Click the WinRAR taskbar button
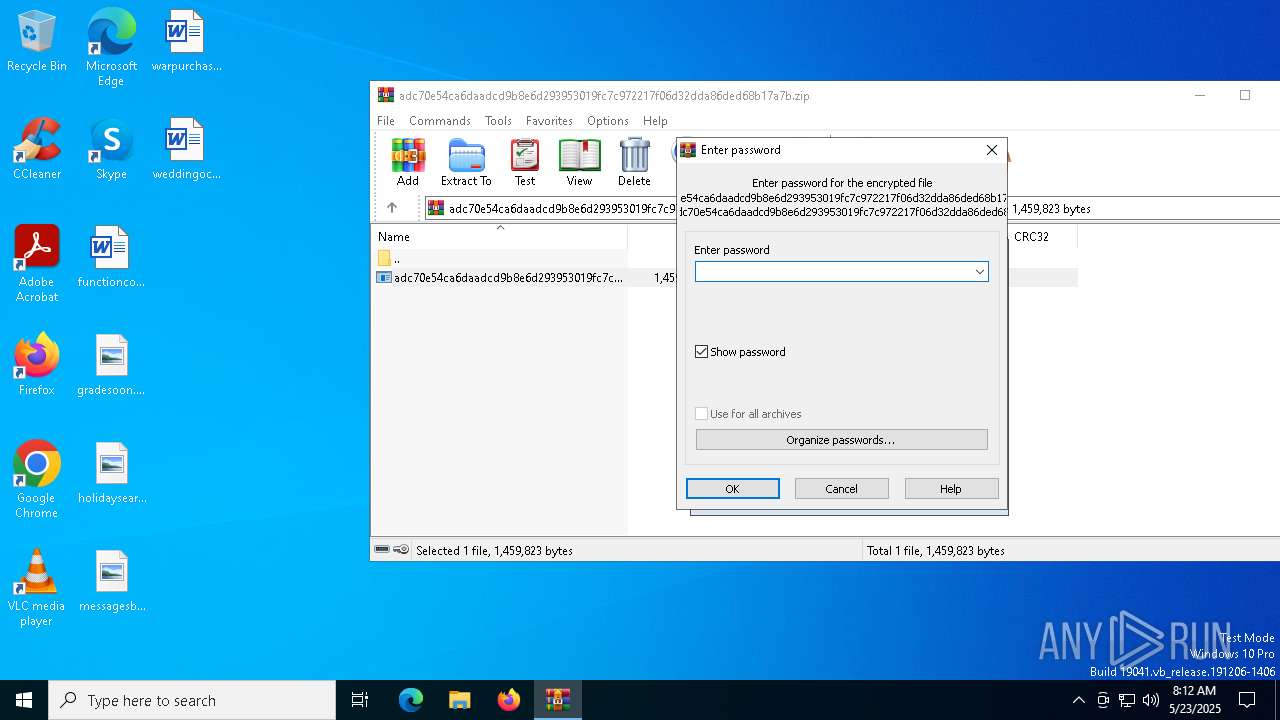Image resolution: width=1280 pixels, height=720 pixels. (x=558, y=700)
